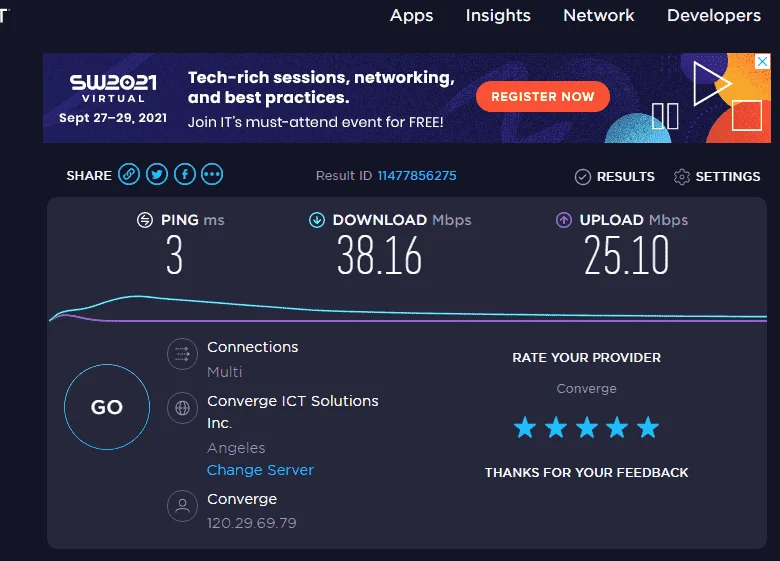Share result on Twitter
The image size is (780, 561).
(157, 175)
